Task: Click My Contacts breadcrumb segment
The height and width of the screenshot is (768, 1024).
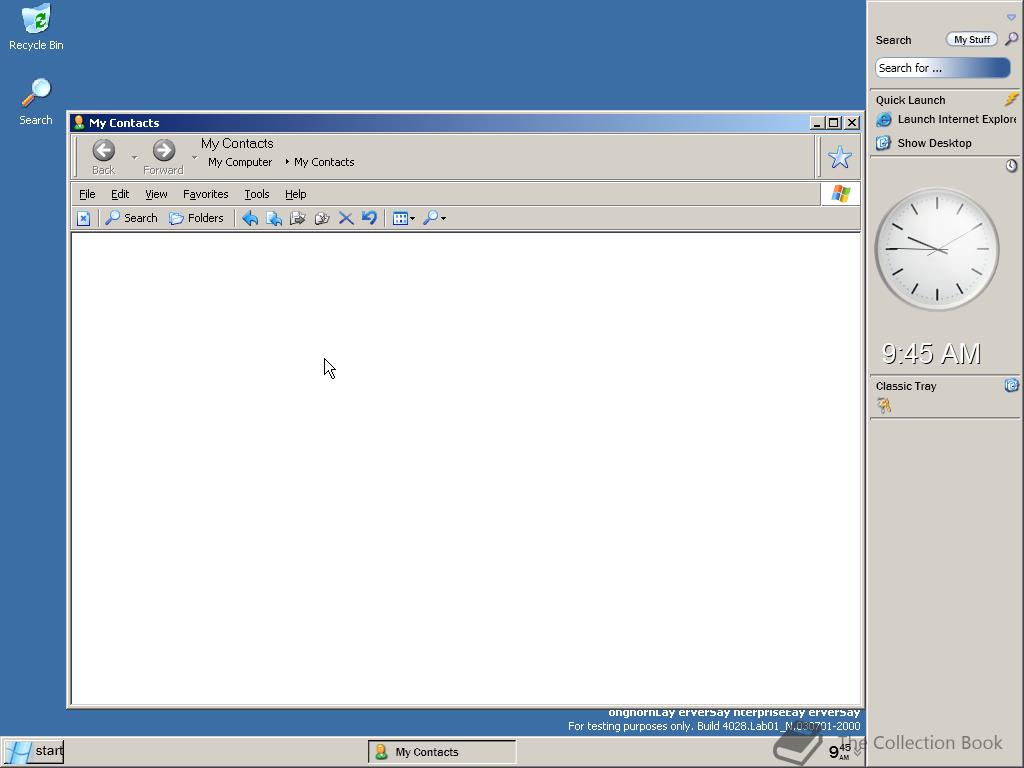Action: click(x=324, y=162)
